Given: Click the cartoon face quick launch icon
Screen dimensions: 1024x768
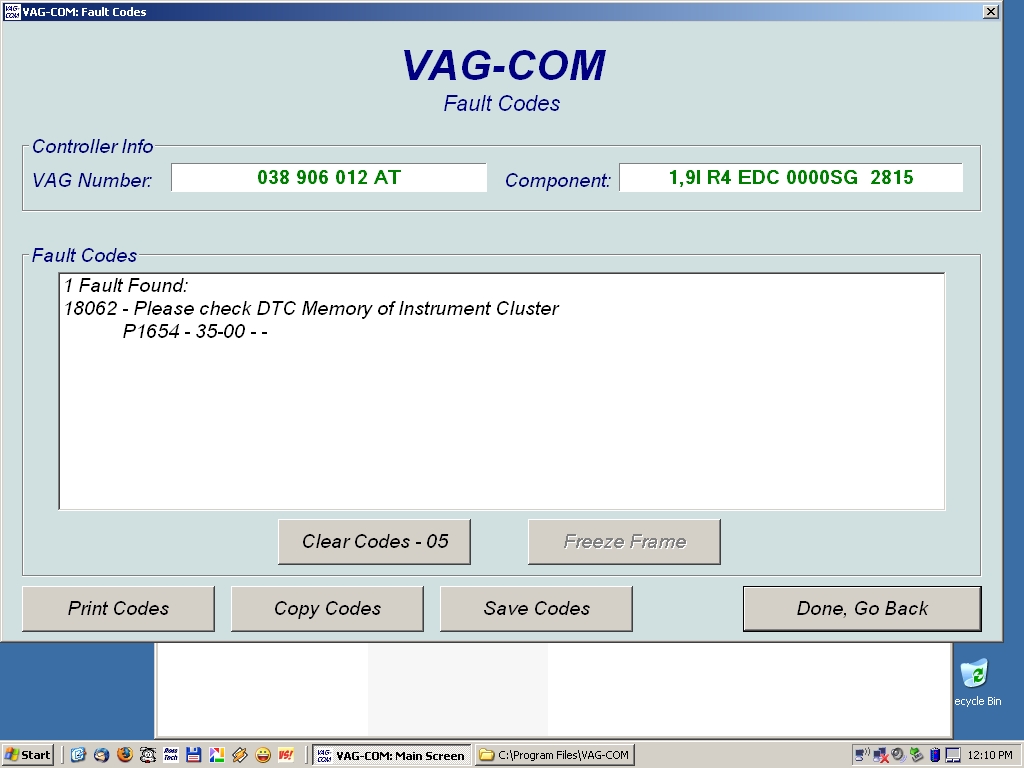Looking at the screenshot, I should (x=148, y=755).
